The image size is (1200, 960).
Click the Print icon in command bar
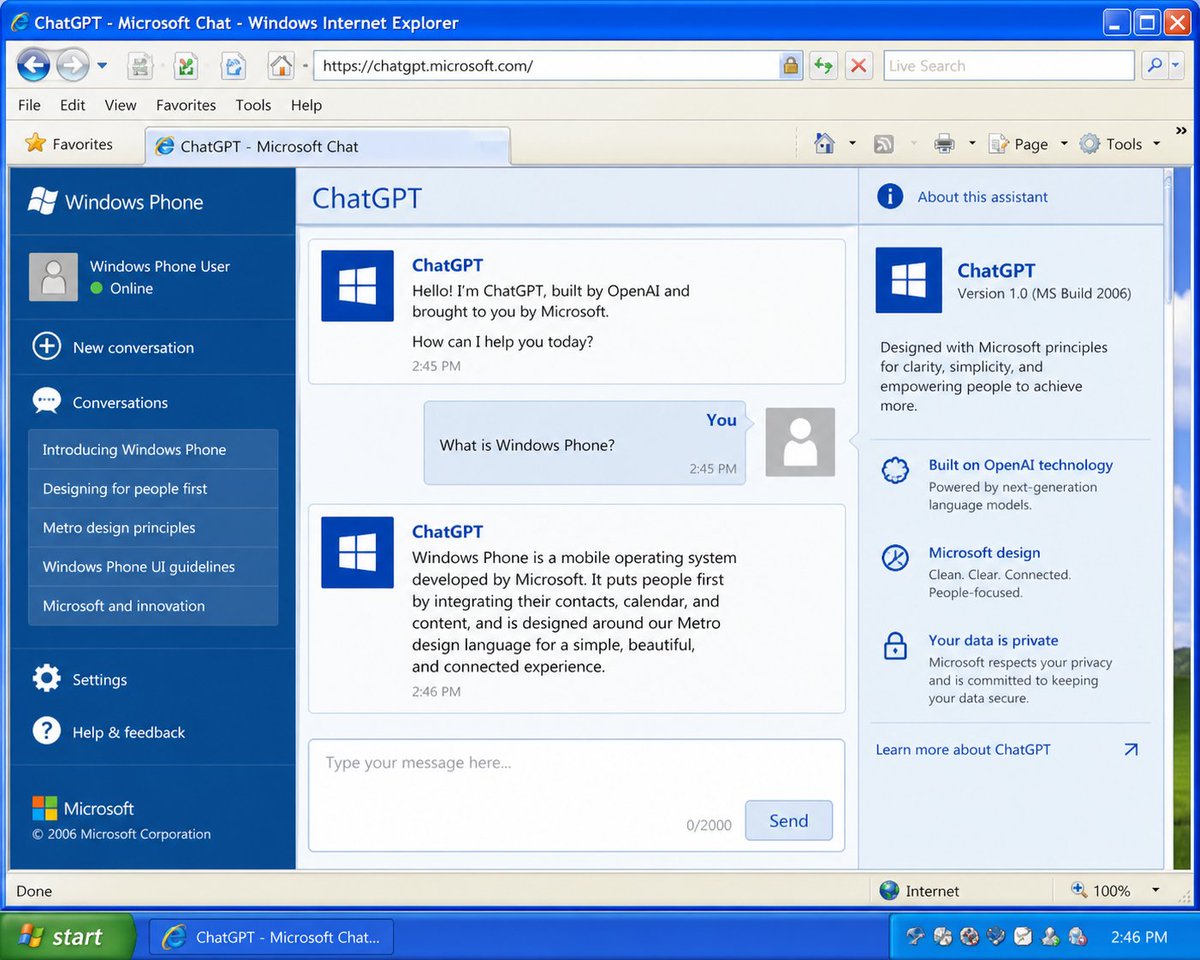[x=944, y=144]
